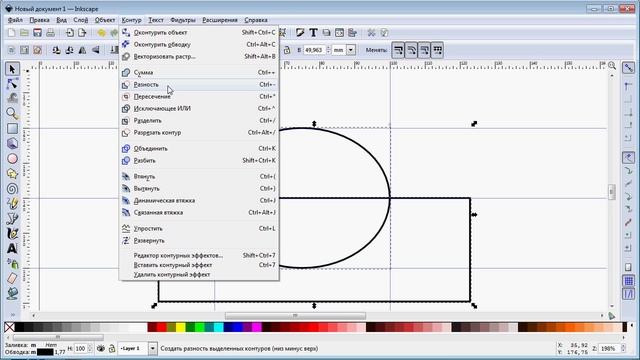Screen dimensions: 640x360
Task: Toggle the lock width-height ratio button
Action: tap(287, 50)
